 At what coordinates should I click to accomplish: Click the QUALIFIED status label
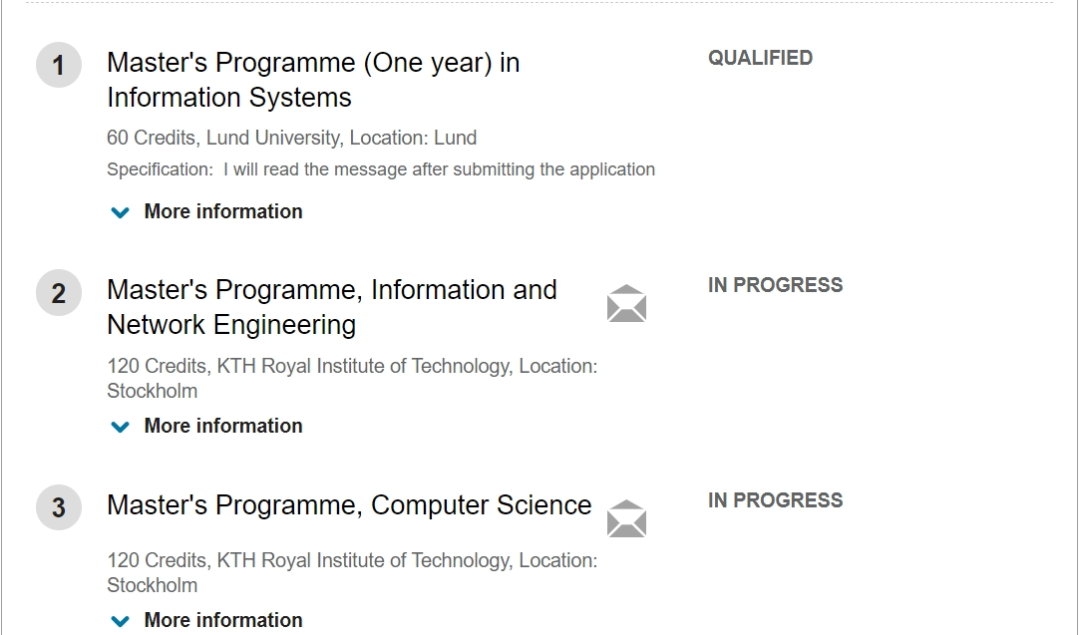click(x=760, y=58)
